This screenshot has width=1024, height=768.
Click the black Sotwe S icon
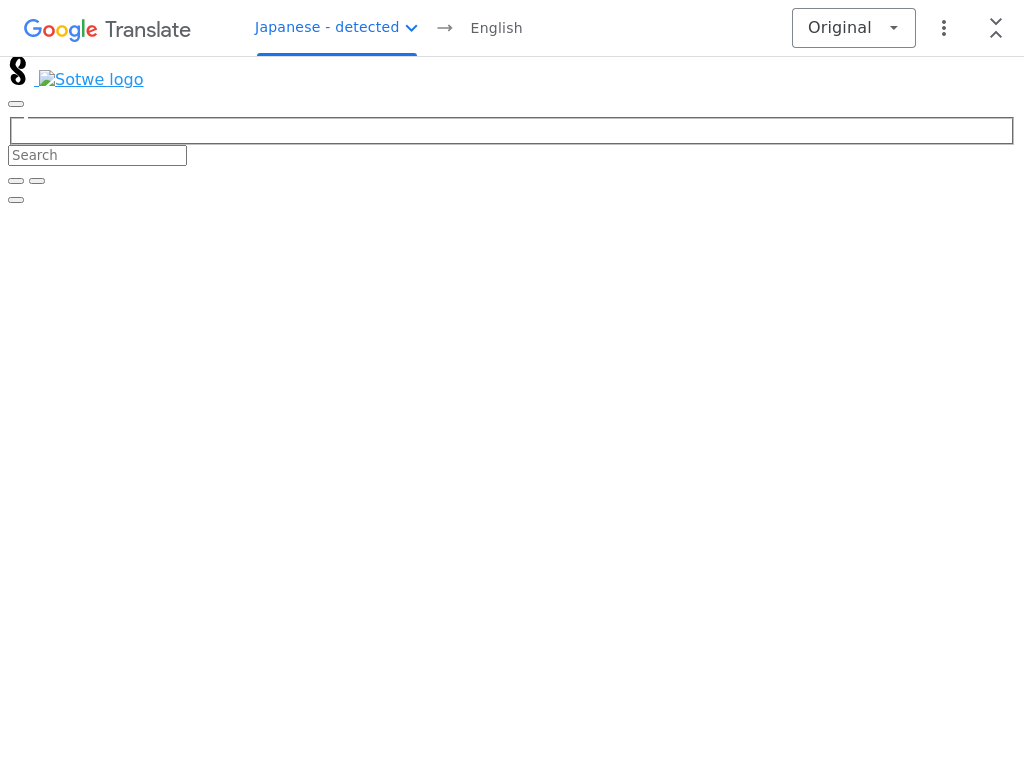(18, 72)
